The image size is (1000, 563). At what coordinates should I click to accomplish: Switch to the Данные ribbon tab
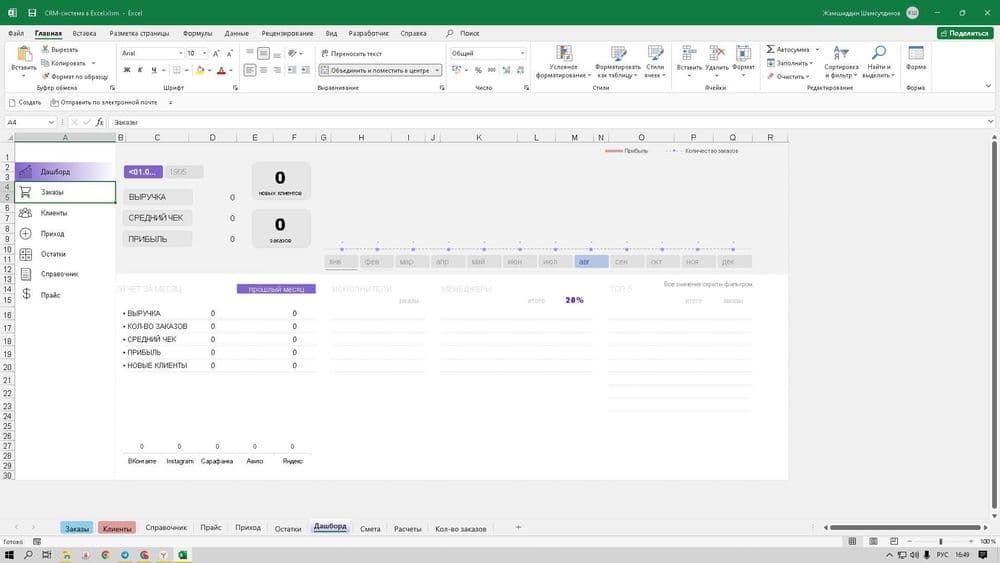point(237,33)
